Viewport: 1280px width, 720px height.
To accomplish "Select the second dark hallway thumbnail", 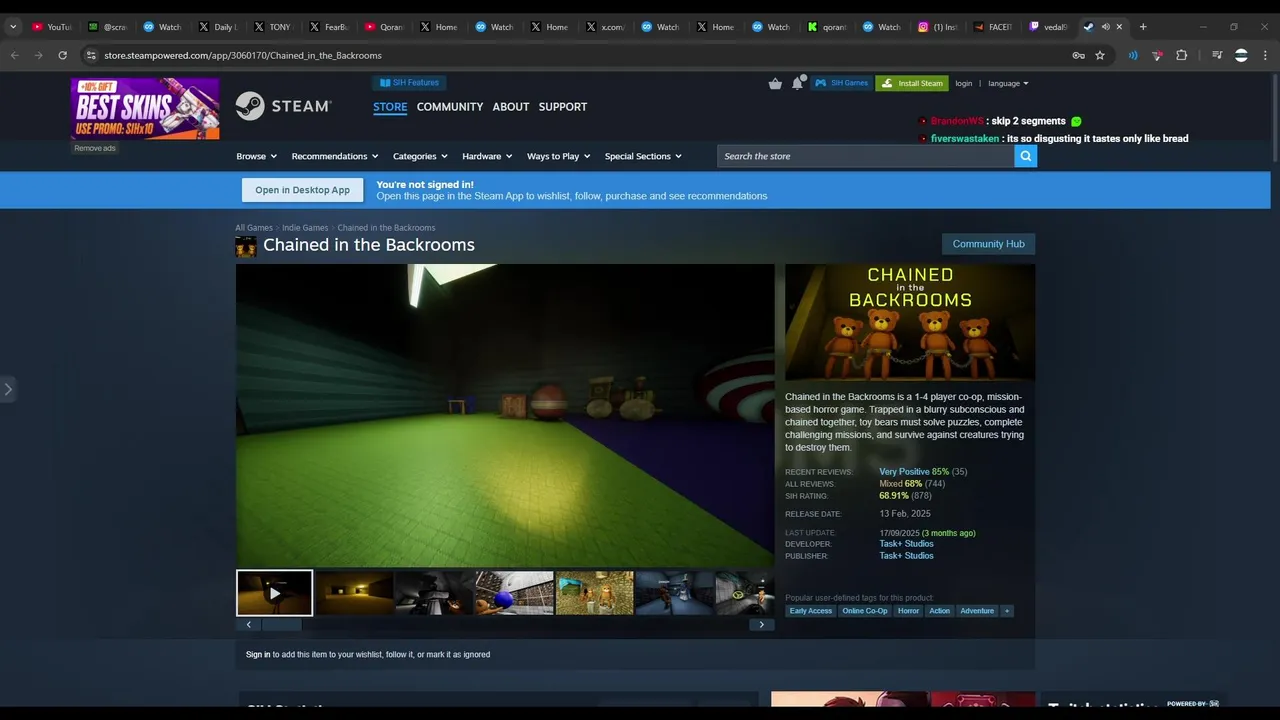I will point(354,593).
